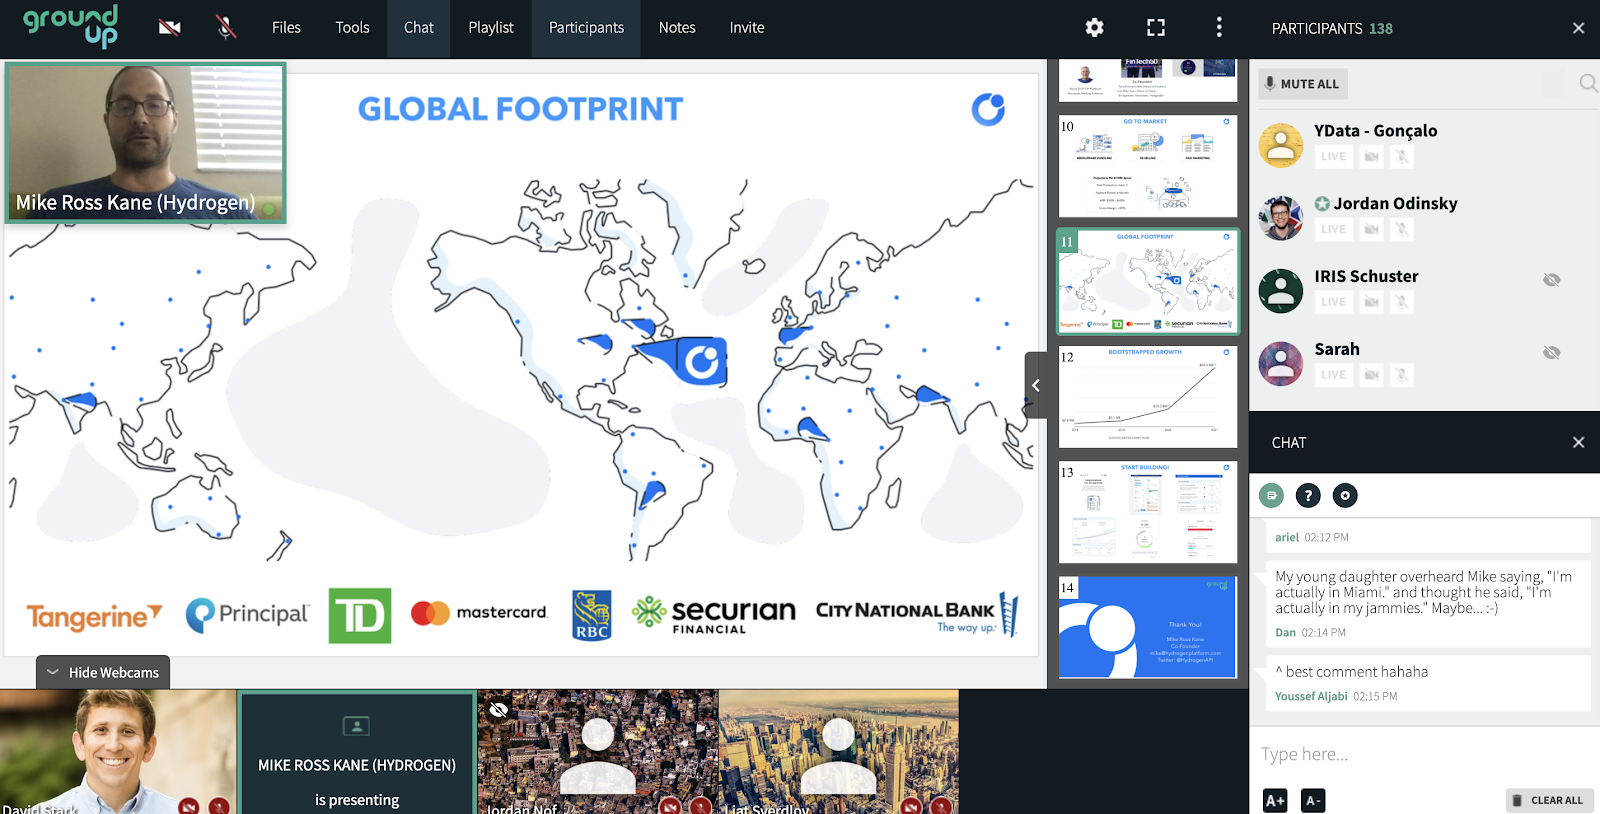Switch to the Chat tab
The height and width of the screenshot is (814, 1600).
pyautogui.click(x=419, y=28)
